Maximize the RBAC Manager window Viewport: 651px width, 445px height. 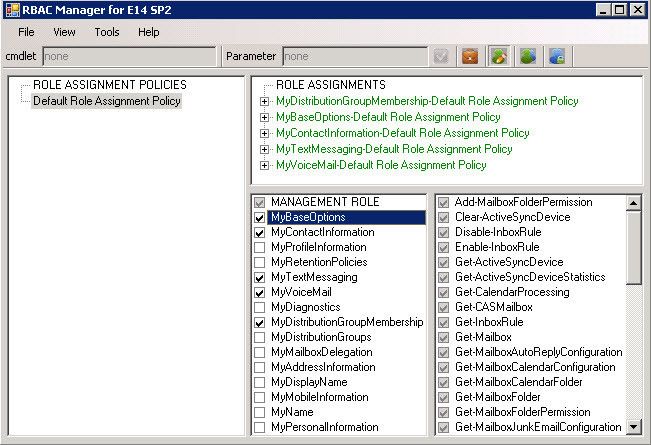point(619,10)
